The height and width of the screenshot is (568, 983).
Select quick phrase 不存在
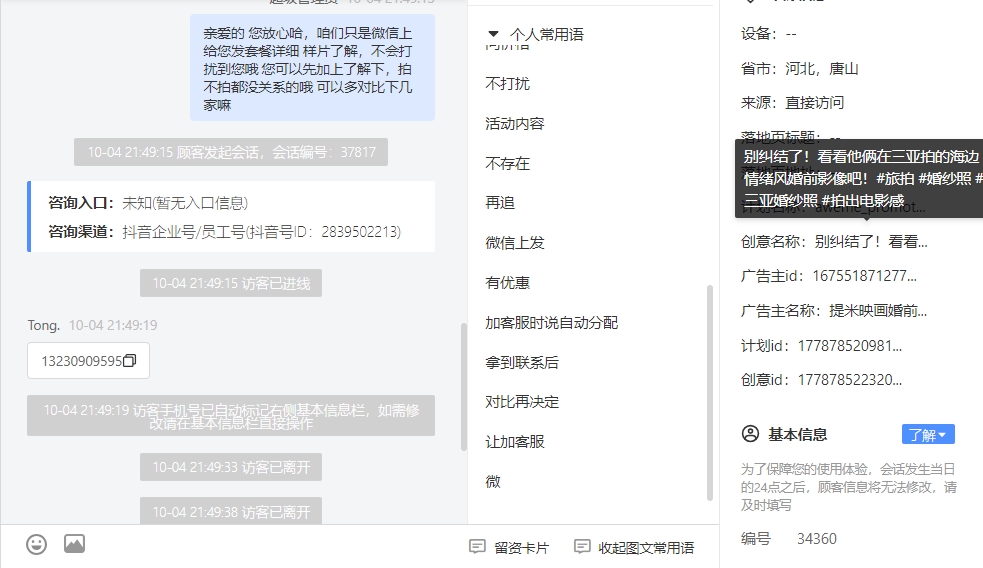[x=508, y=164]
